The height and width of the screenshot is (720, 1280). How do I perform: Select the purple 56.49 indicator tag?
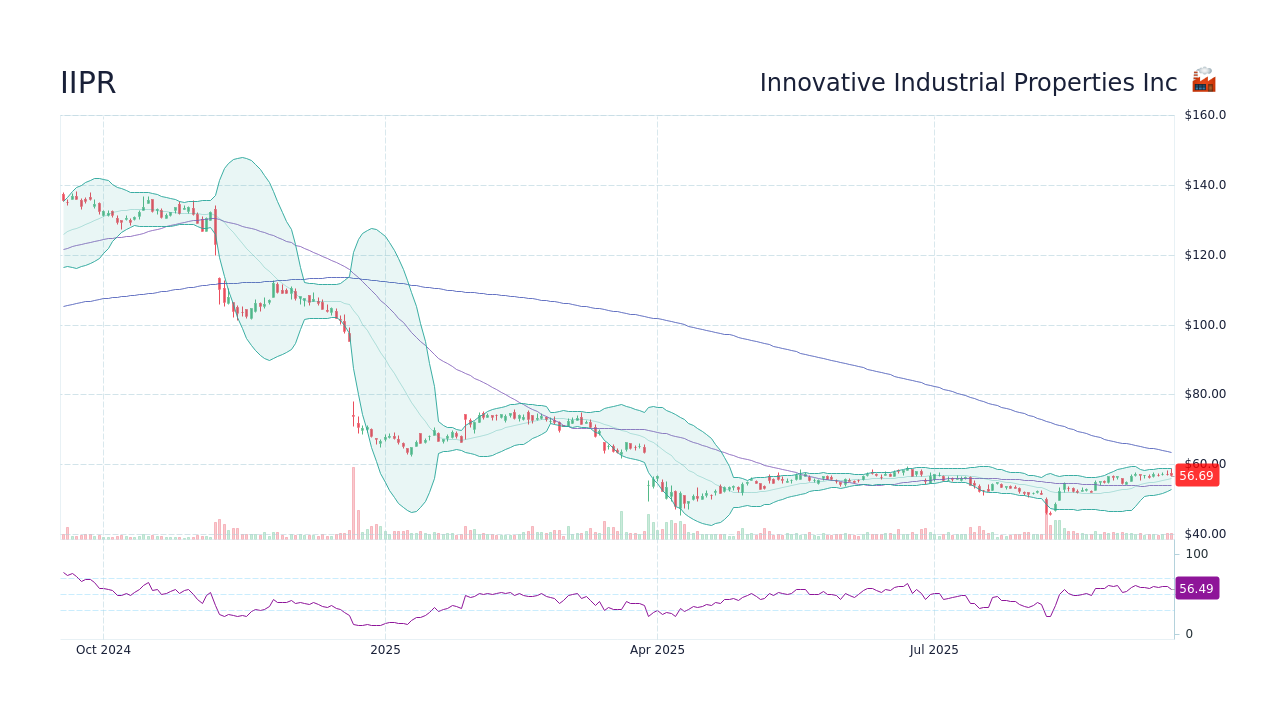(x=1197, y=588)
